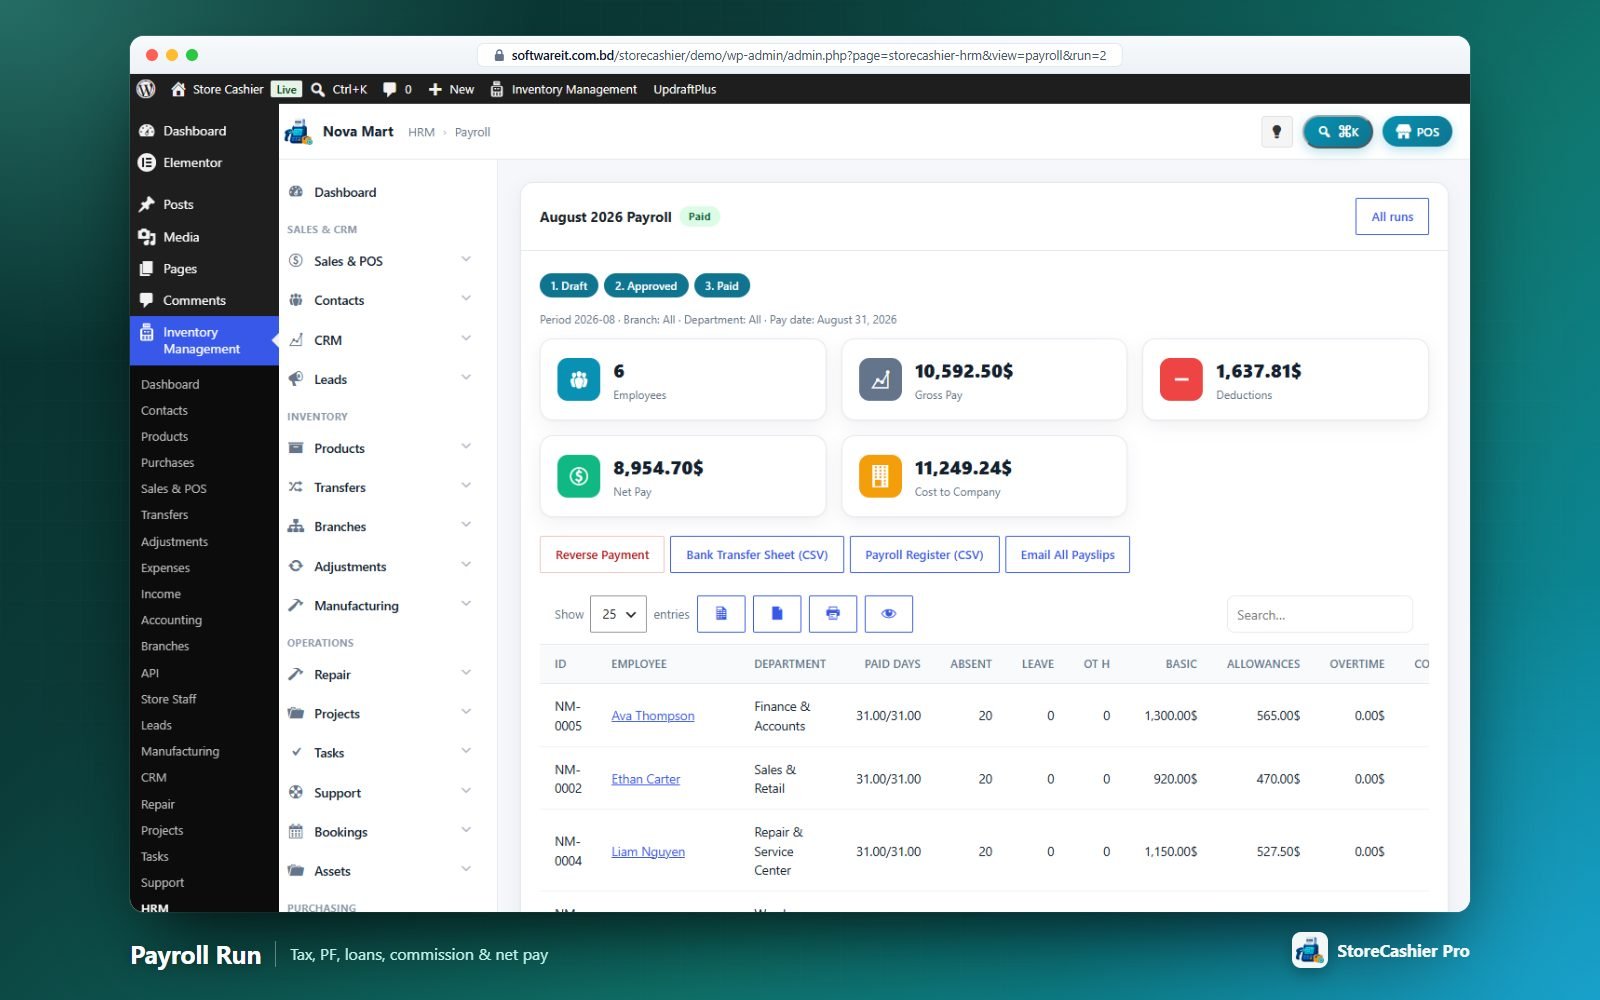Open Tasks in the plugin menu
This screenshot has width=1600, height=1000.
point(329,752)
